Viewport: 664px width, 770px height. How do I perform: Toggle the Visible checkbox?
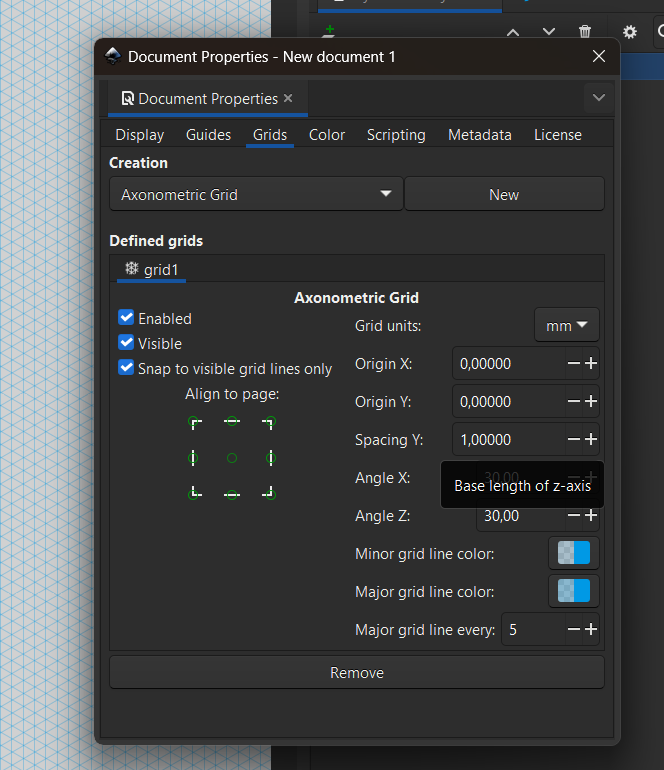[126, 342]
